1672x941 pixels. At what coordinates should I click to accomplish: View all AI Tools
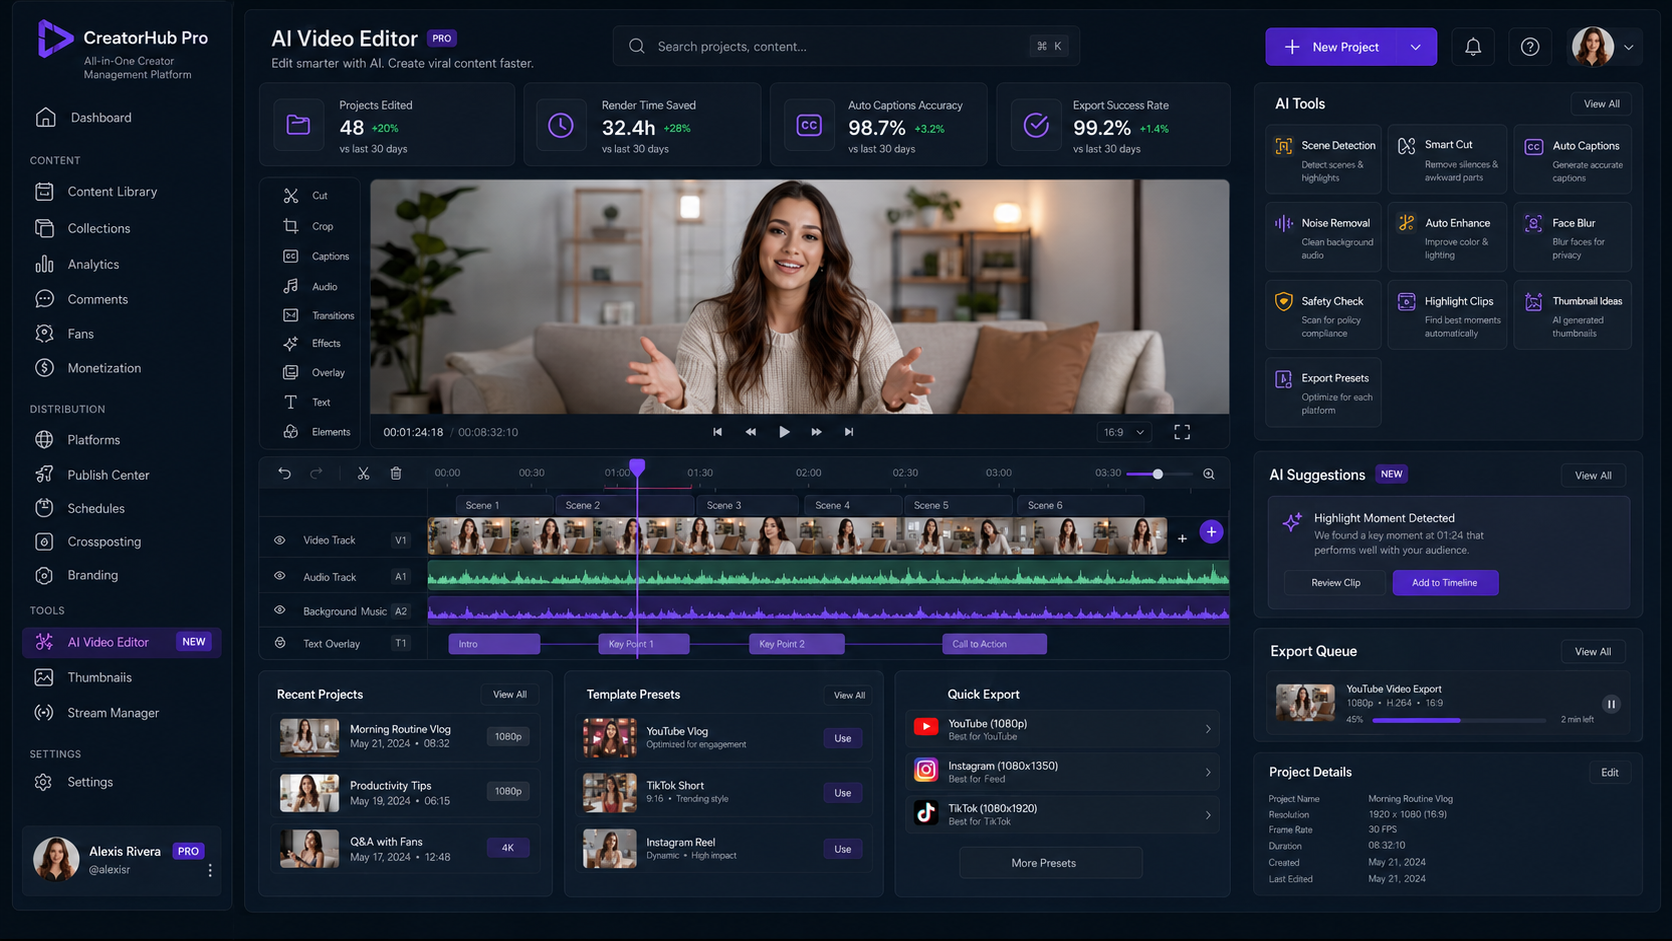pyautogui.click(x=1601, y=104)
